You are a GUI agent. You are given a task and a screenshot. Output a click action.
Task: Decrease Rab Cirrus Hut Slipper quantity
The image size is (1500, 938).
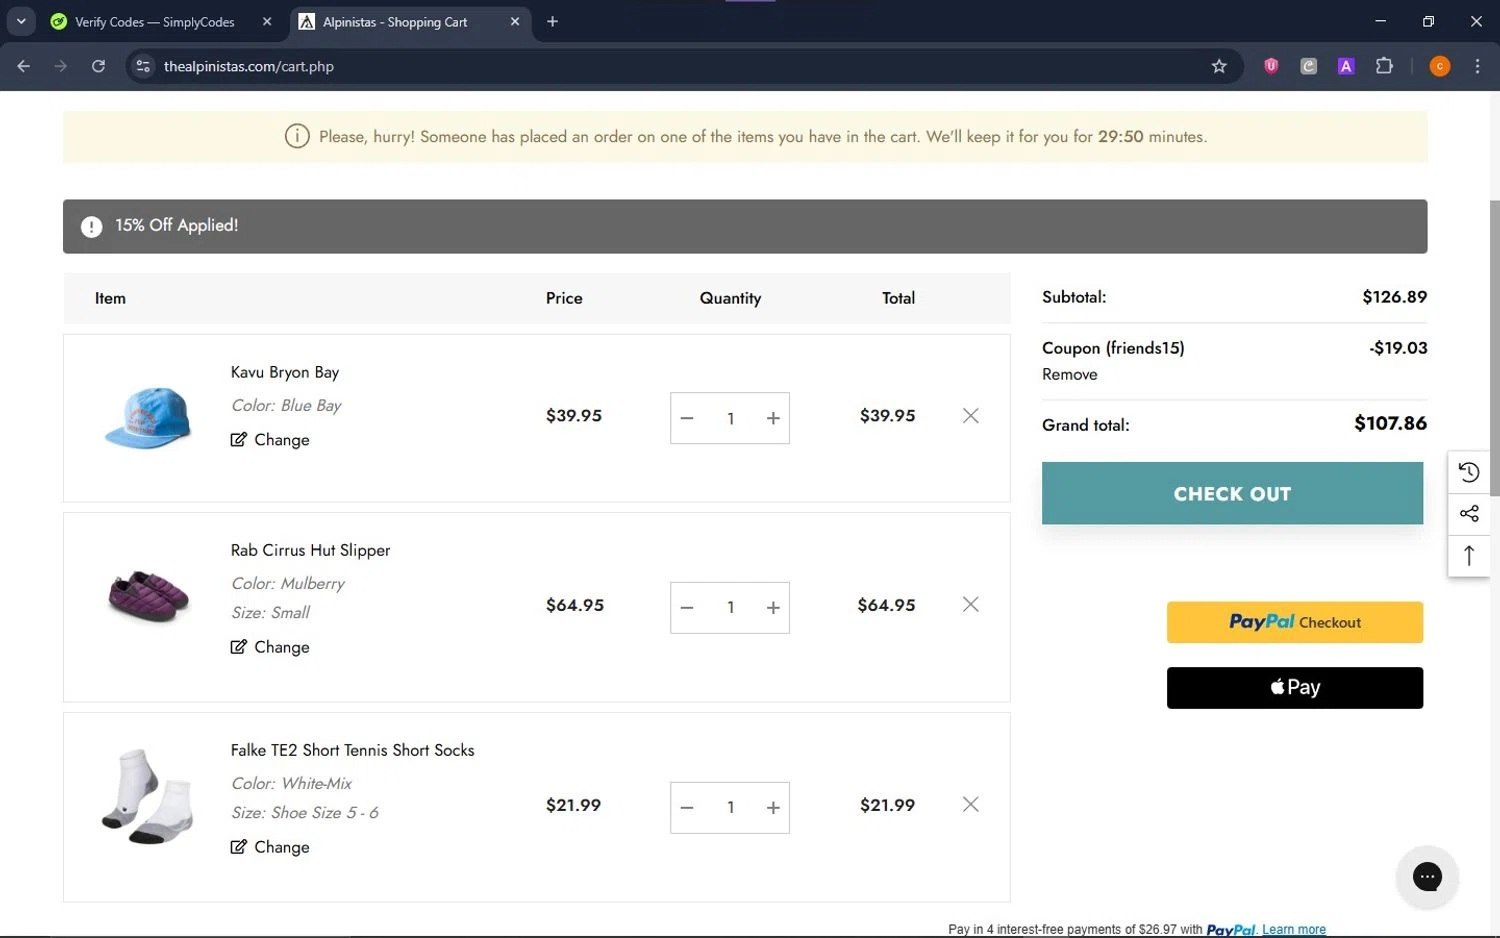tap(687, 608)
